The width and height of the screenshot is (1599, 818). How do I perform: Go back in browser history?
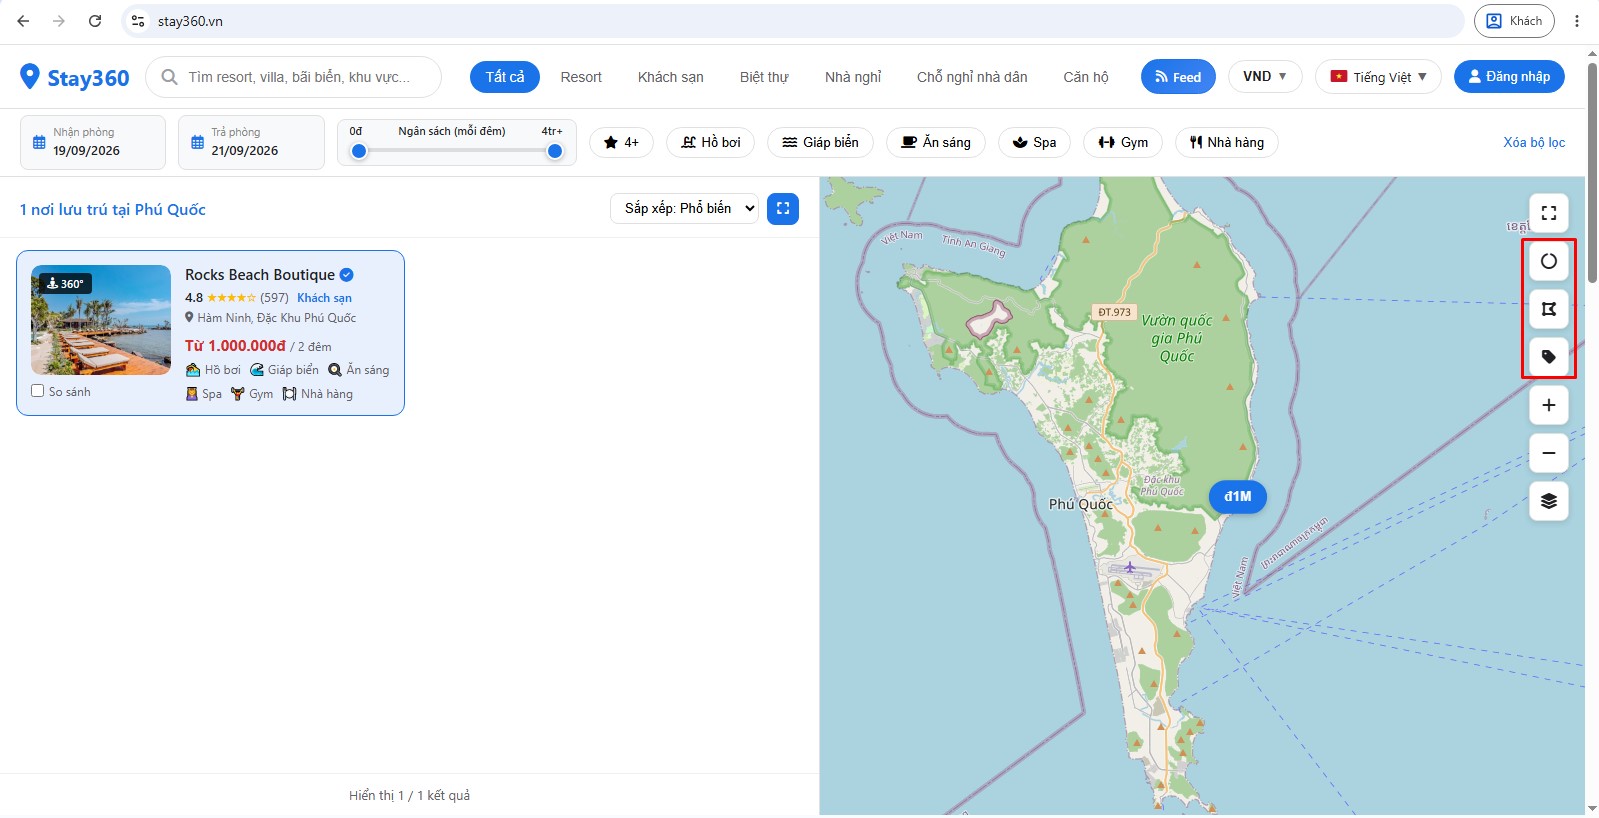23,21
